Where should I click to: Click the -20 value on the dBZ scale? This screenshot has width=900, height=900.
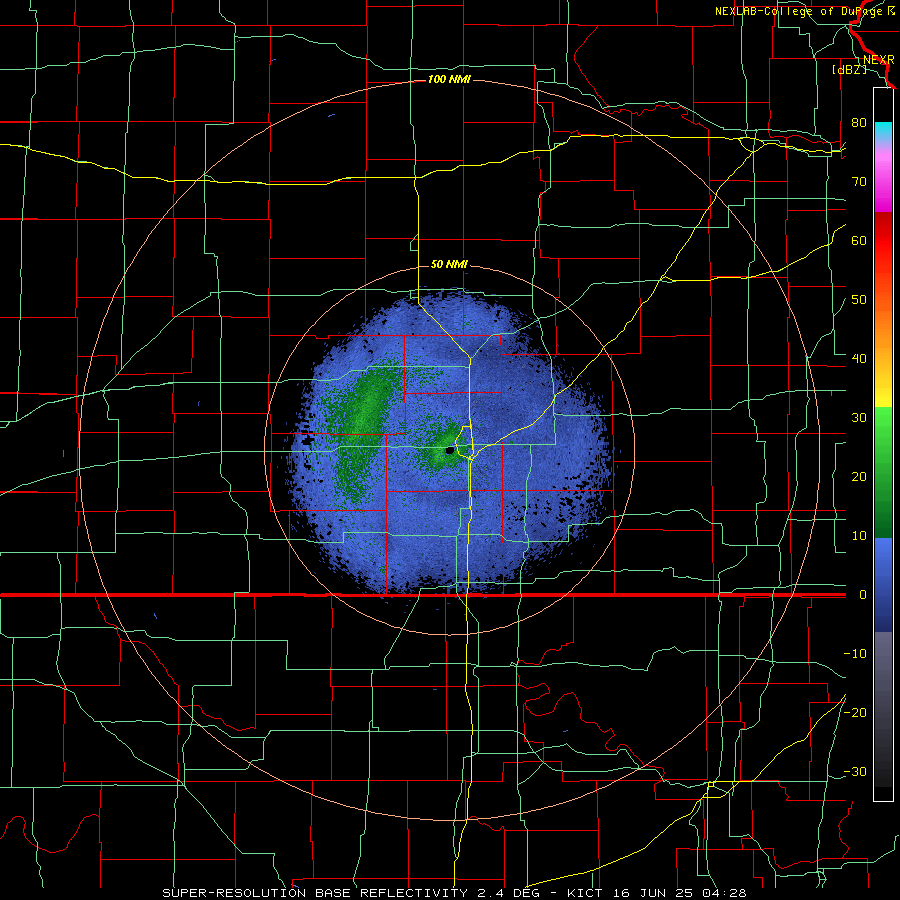pyautogui.click(x=855, y=712)
